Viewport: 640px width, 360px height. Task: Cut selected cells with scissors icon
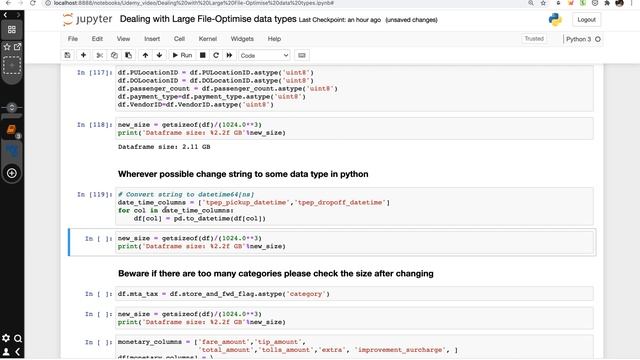tap(99, 55)
